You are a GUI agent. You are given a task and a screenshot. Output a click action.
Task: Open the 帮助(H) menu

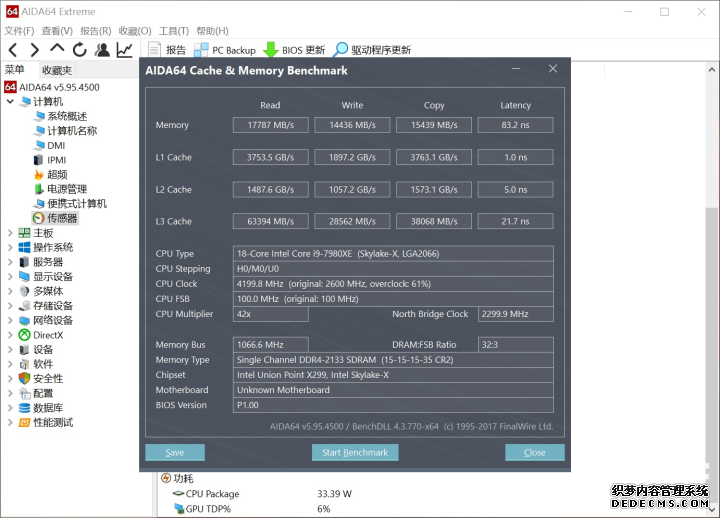pyautogui.click(x=212, y=31)
